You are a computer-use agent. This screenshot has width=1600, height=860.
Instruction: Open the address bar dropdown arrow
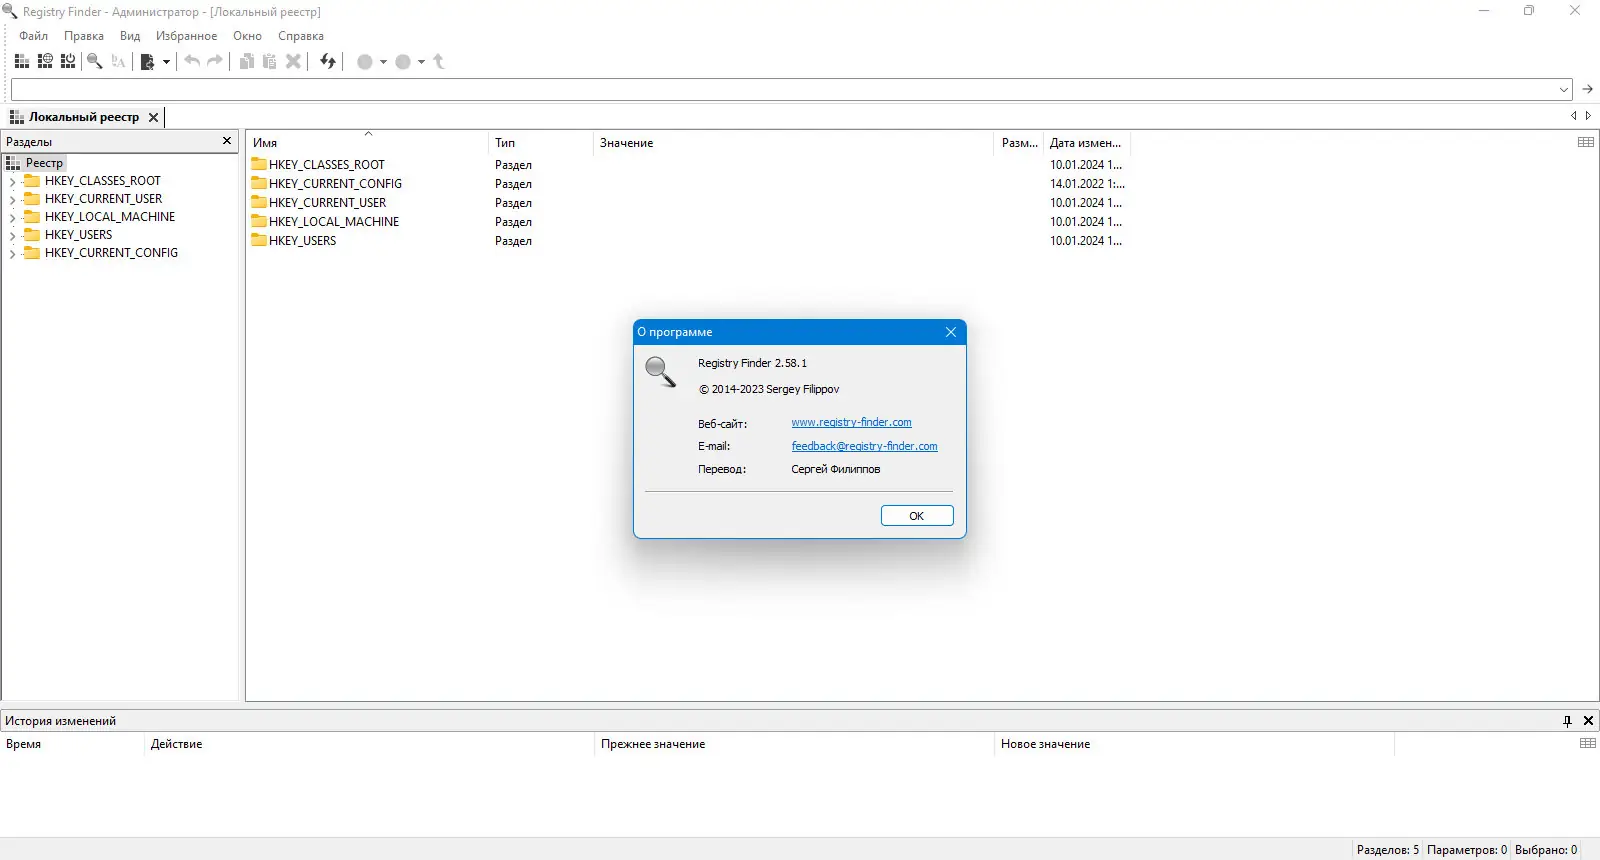point(1564,90)
